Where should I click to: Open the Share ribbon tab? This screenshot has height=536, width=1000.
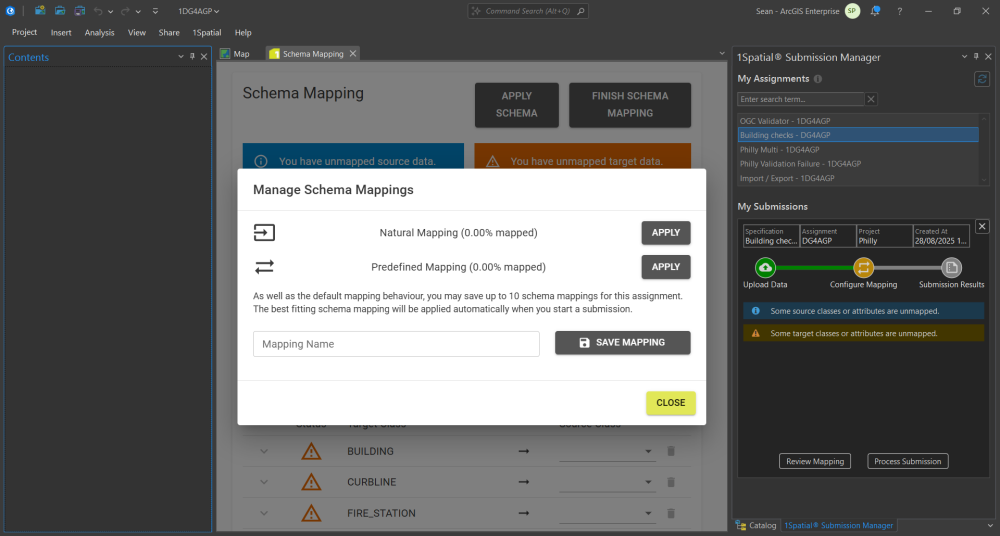(x=169, y=33)
